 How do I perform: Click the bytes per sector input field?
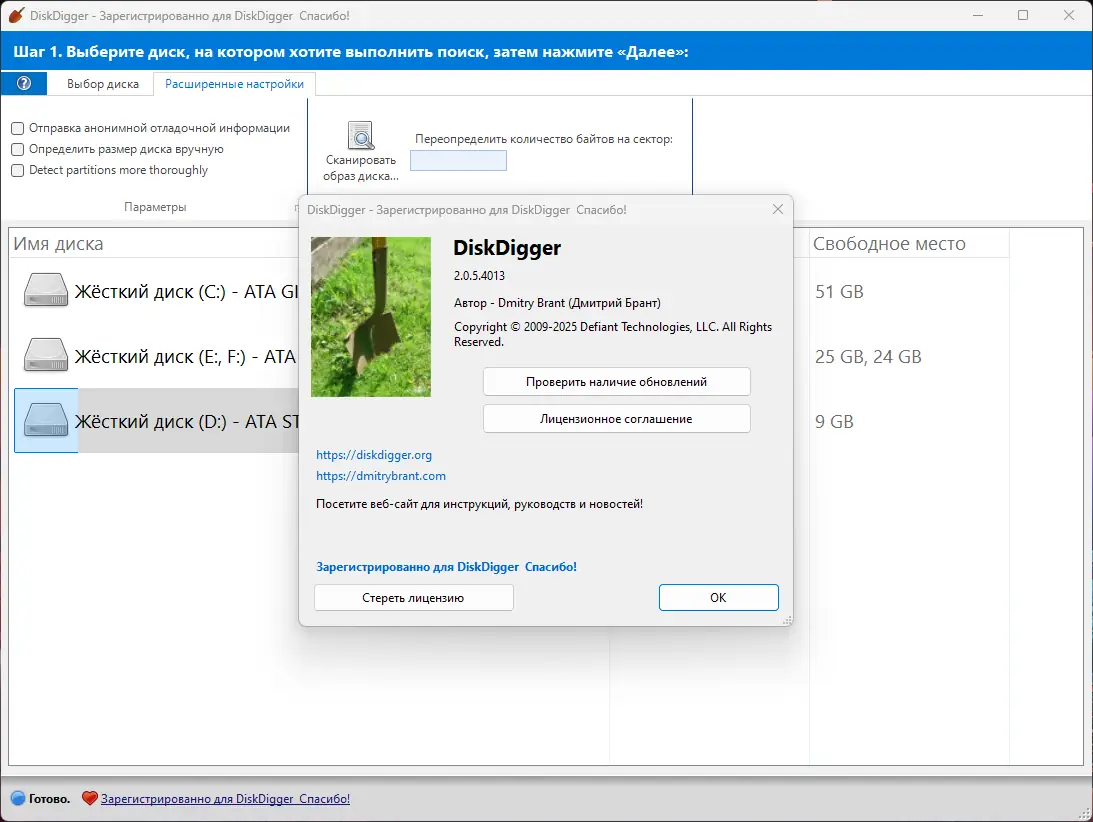click(457, 160)
